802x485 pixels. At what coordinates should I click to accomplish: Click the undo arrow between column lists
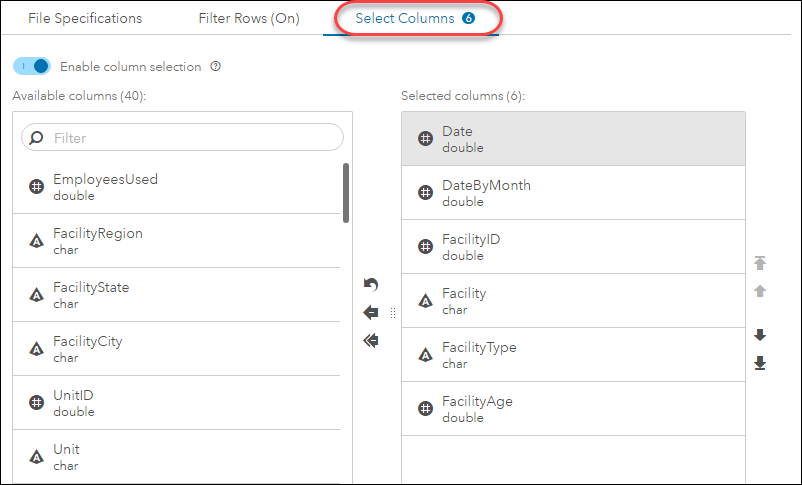[371, 285]
